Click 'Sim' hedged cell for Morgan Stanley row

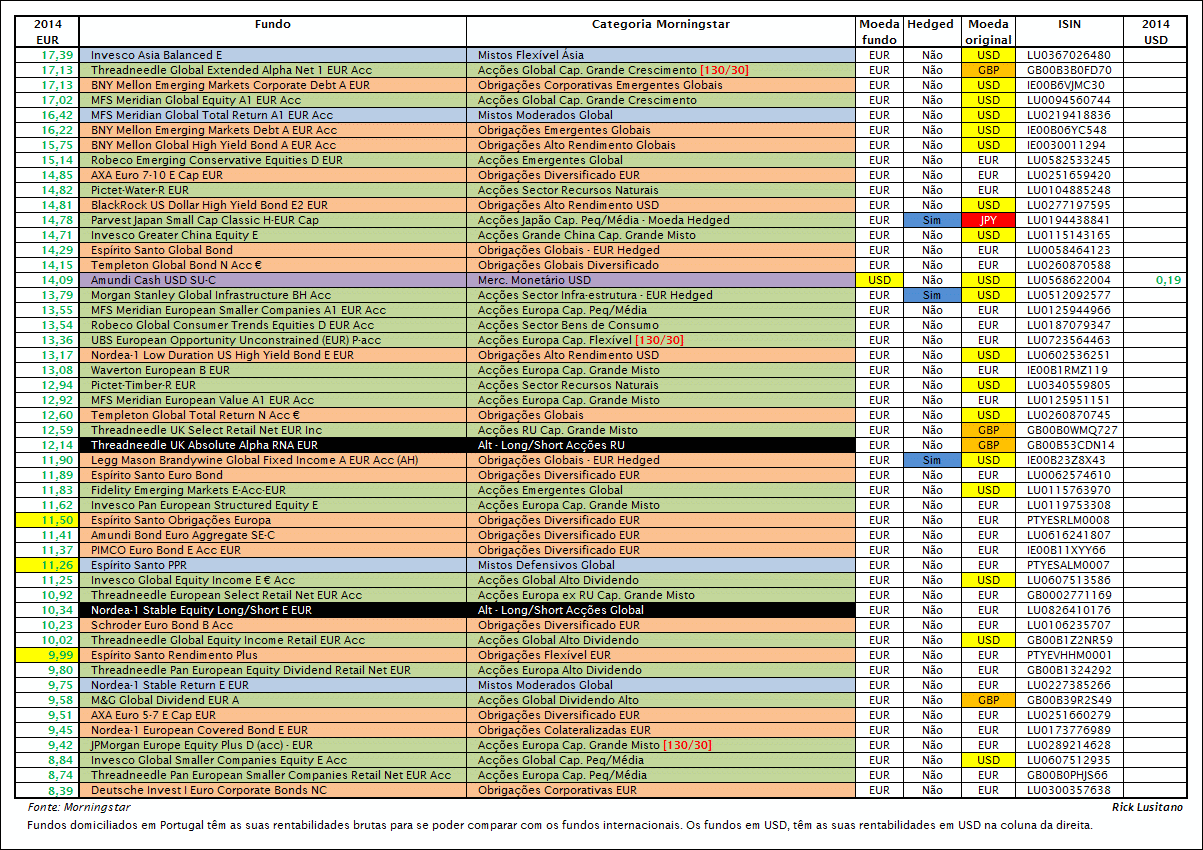(x=931, y=295)
